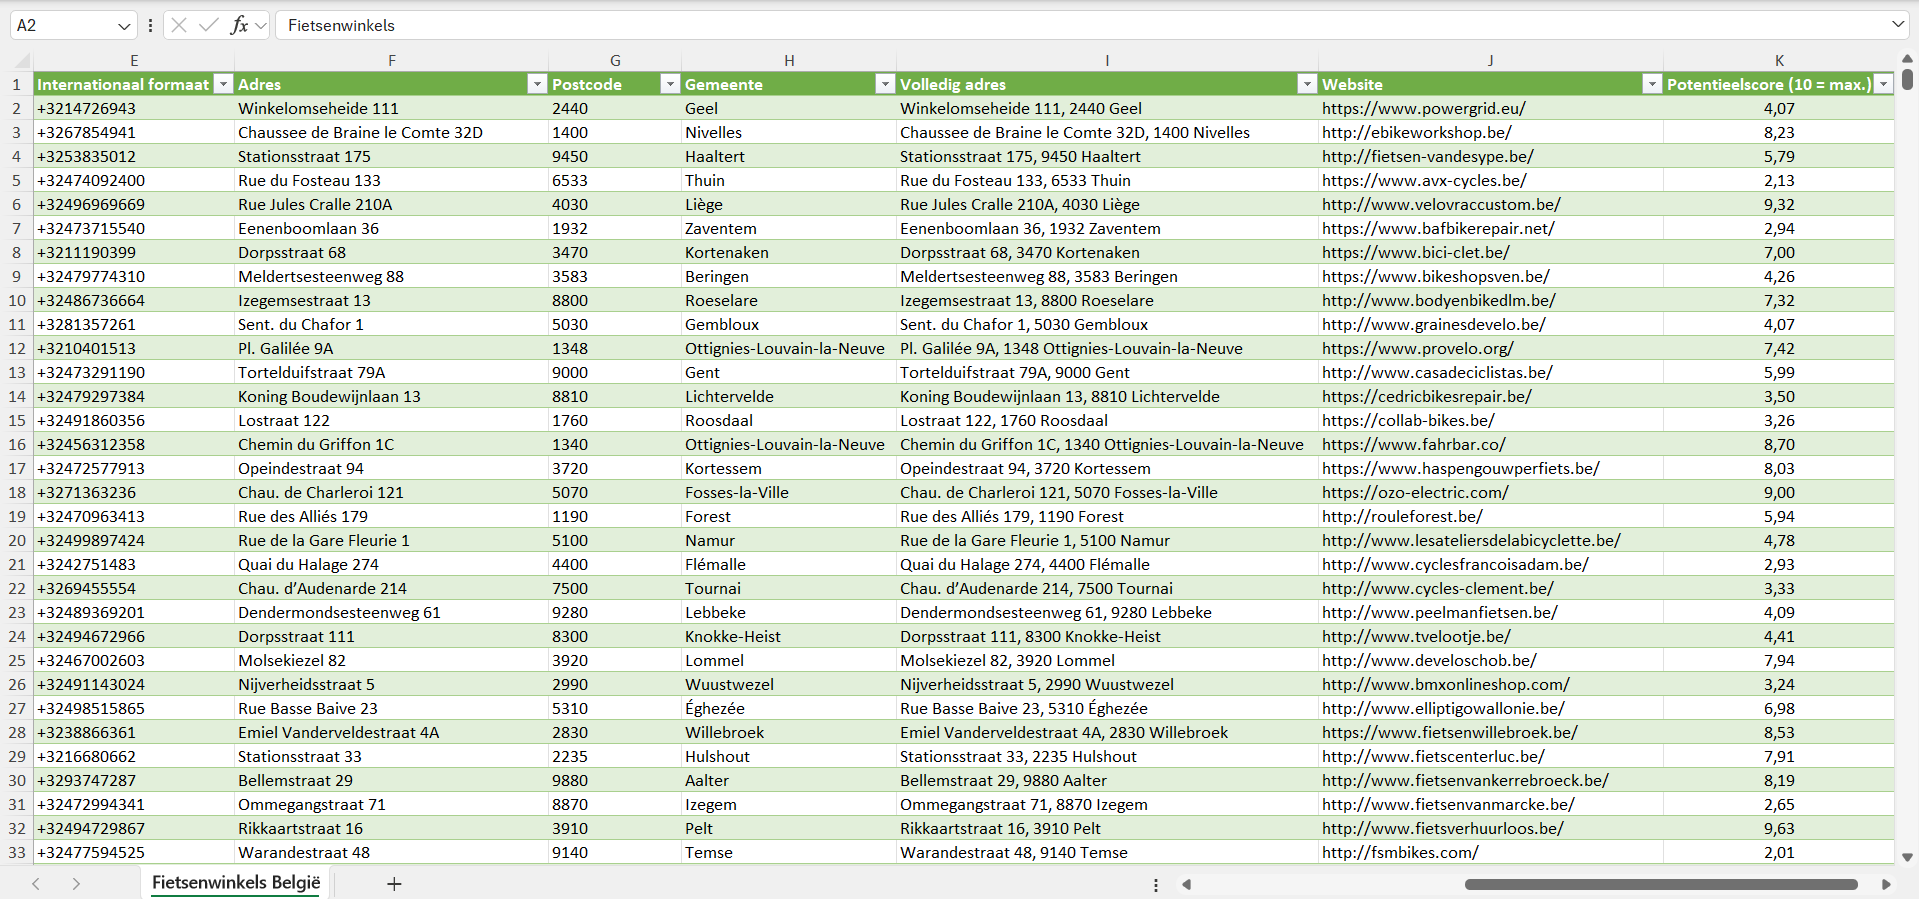Click the Enter checkmark icon in formula bar
Viewport: 1919px width, 899px height.
208,25
